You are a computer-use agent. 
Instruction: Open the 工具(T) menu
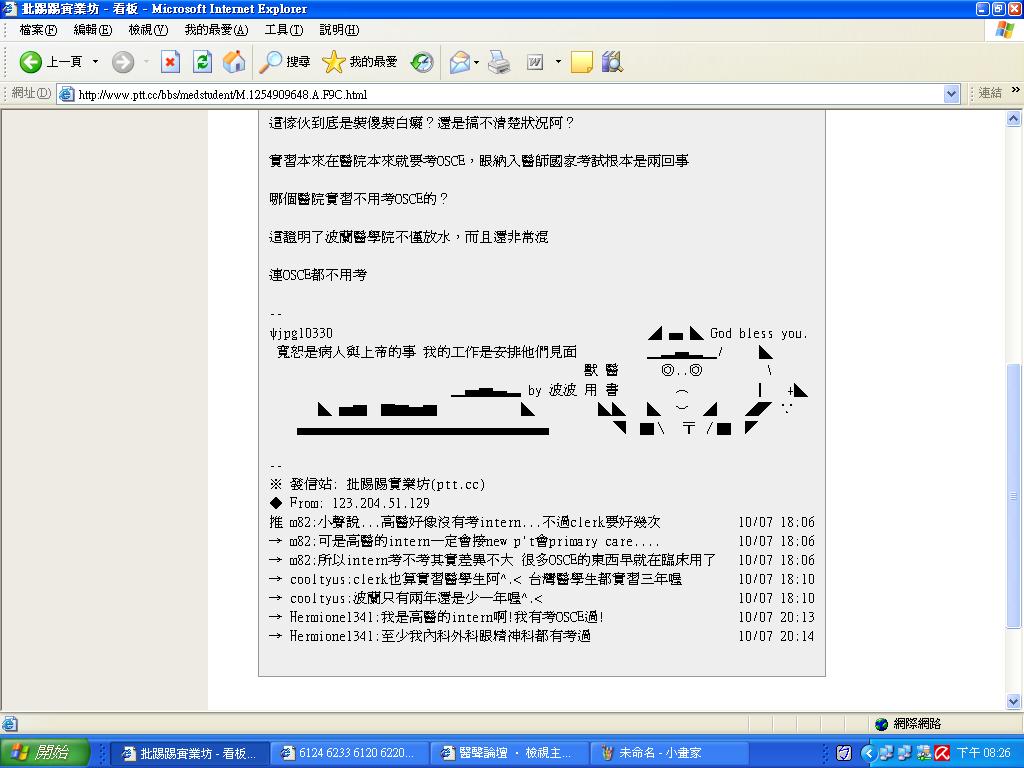283,30
